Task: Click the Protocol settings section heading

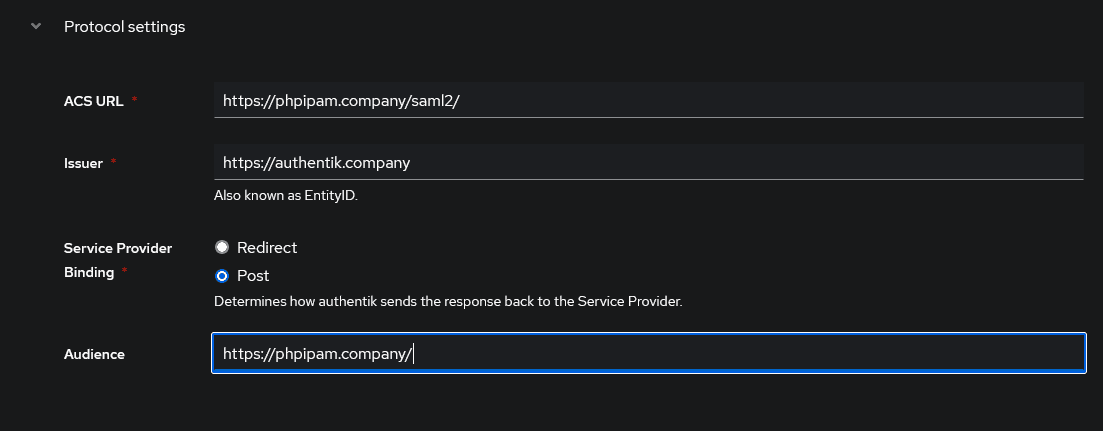Action: (124, 27)
